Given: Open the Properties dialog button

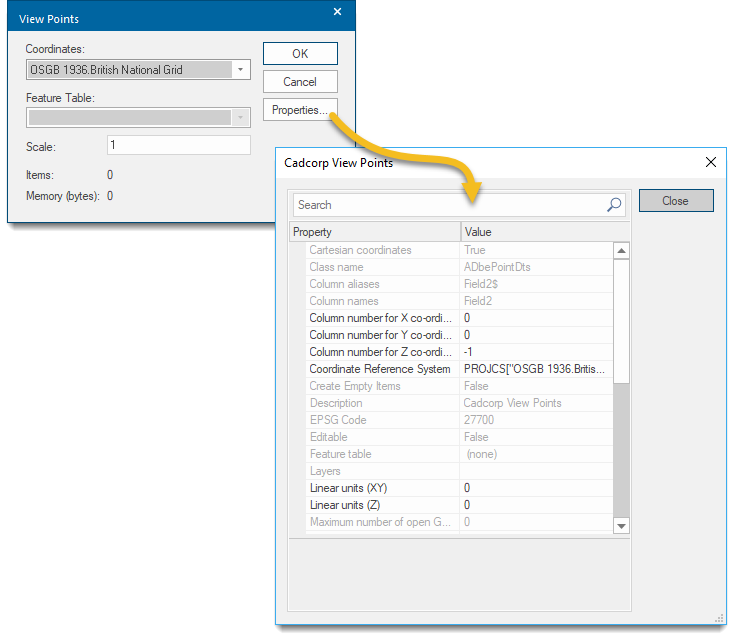Looking at the screenshot, I should [300, 110].
